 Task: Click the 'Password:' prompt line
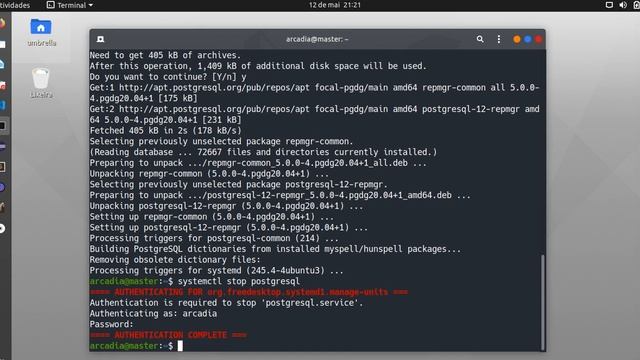click(111, 324)
